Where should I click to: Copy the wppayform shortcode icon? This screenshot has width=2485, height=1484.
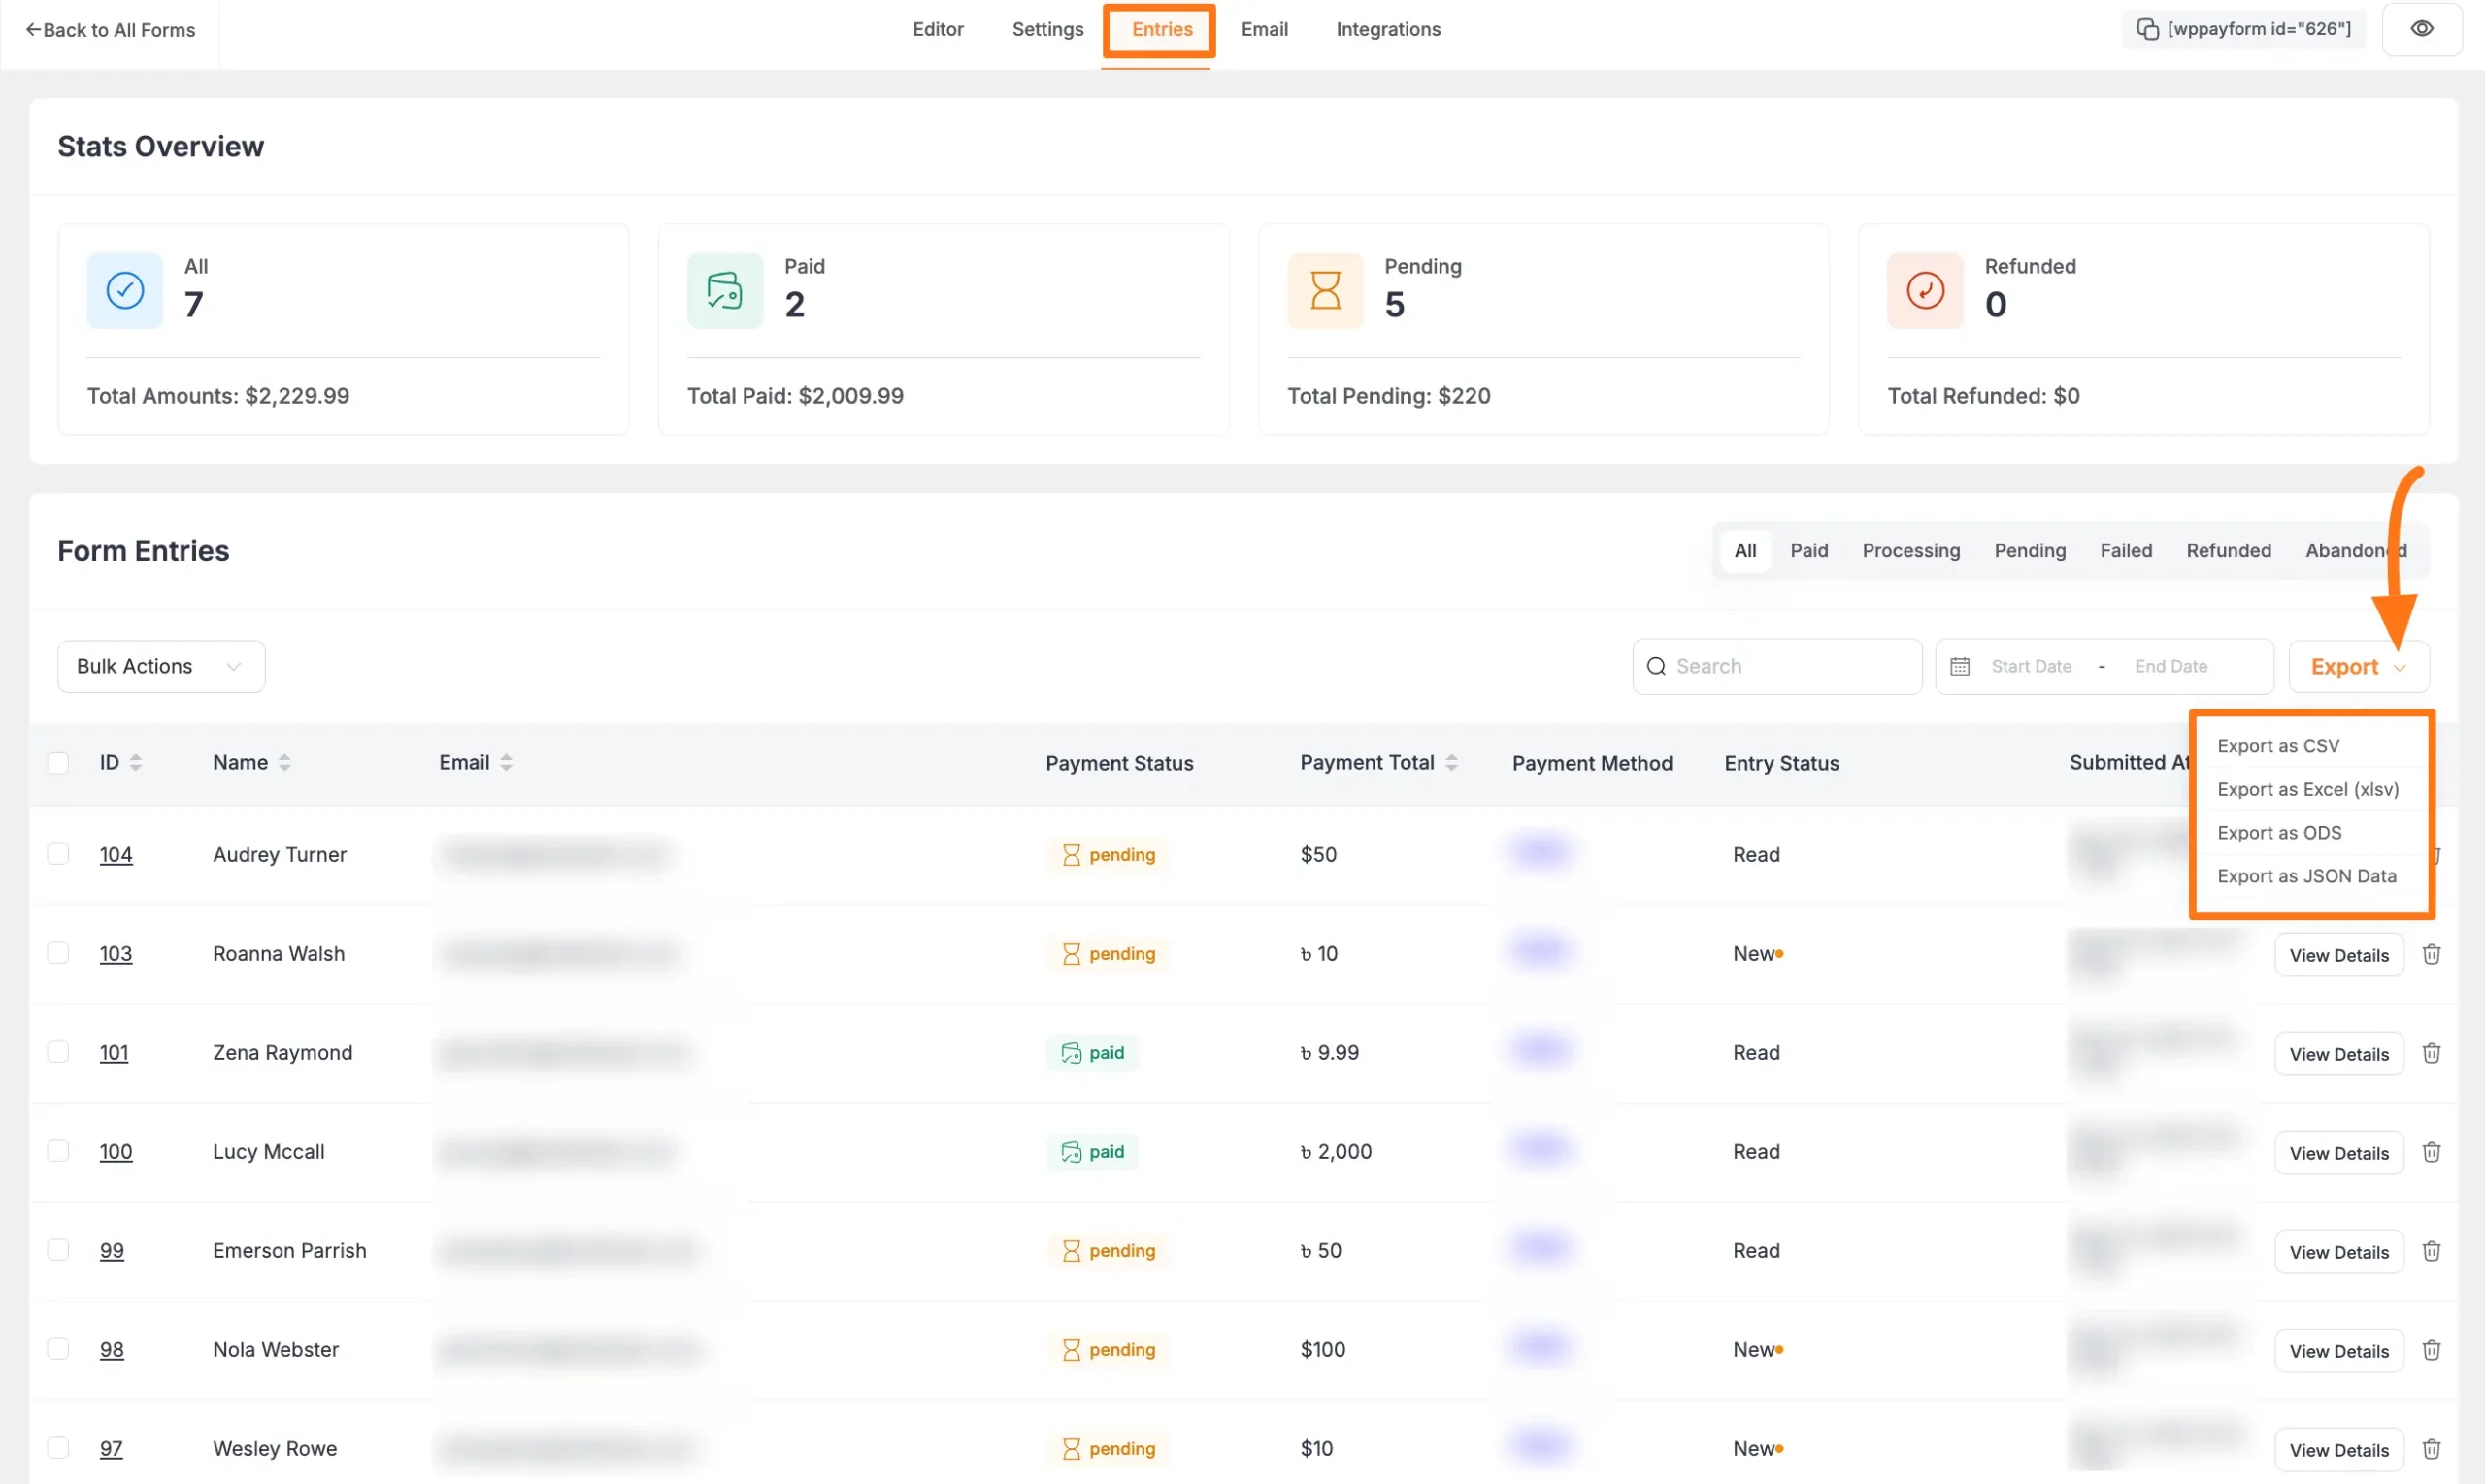(2147, 29)
